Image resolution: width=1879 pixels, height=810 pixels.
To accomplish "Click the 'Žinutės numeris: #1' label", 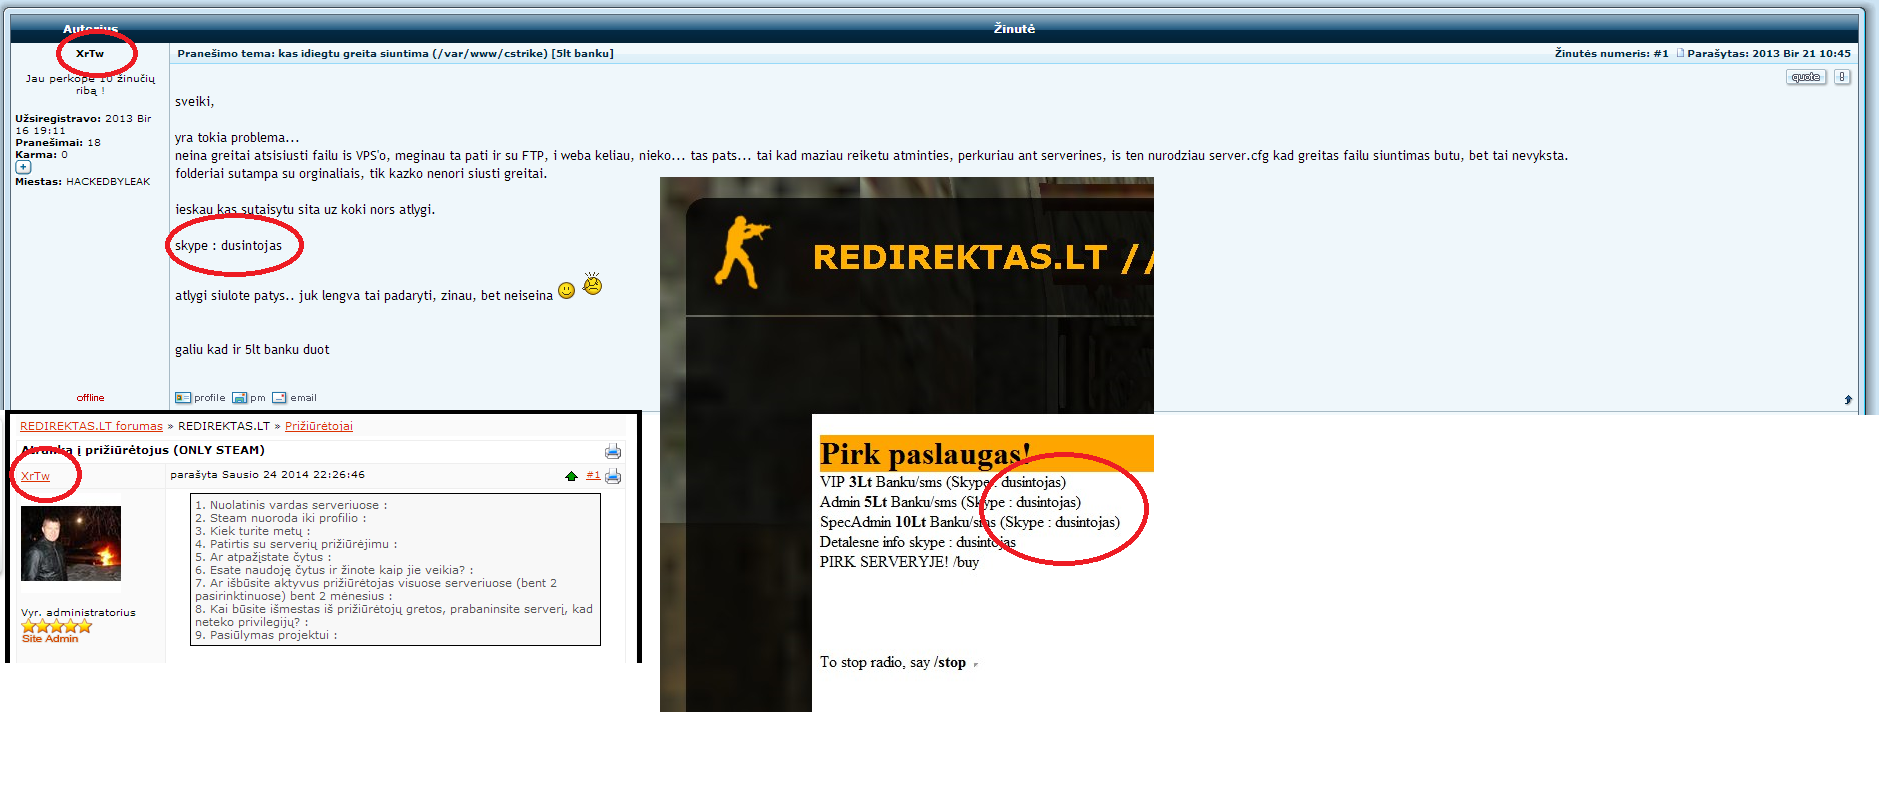I will point(1611,54).
